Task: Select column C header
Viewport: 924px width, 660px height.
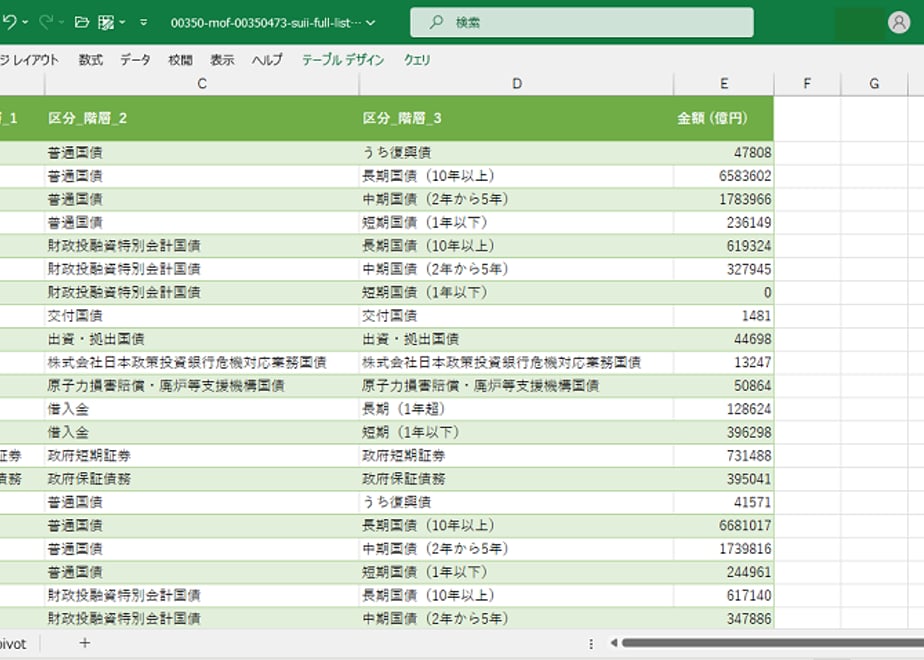Action: pyautogui.click(x=202, y=84)
